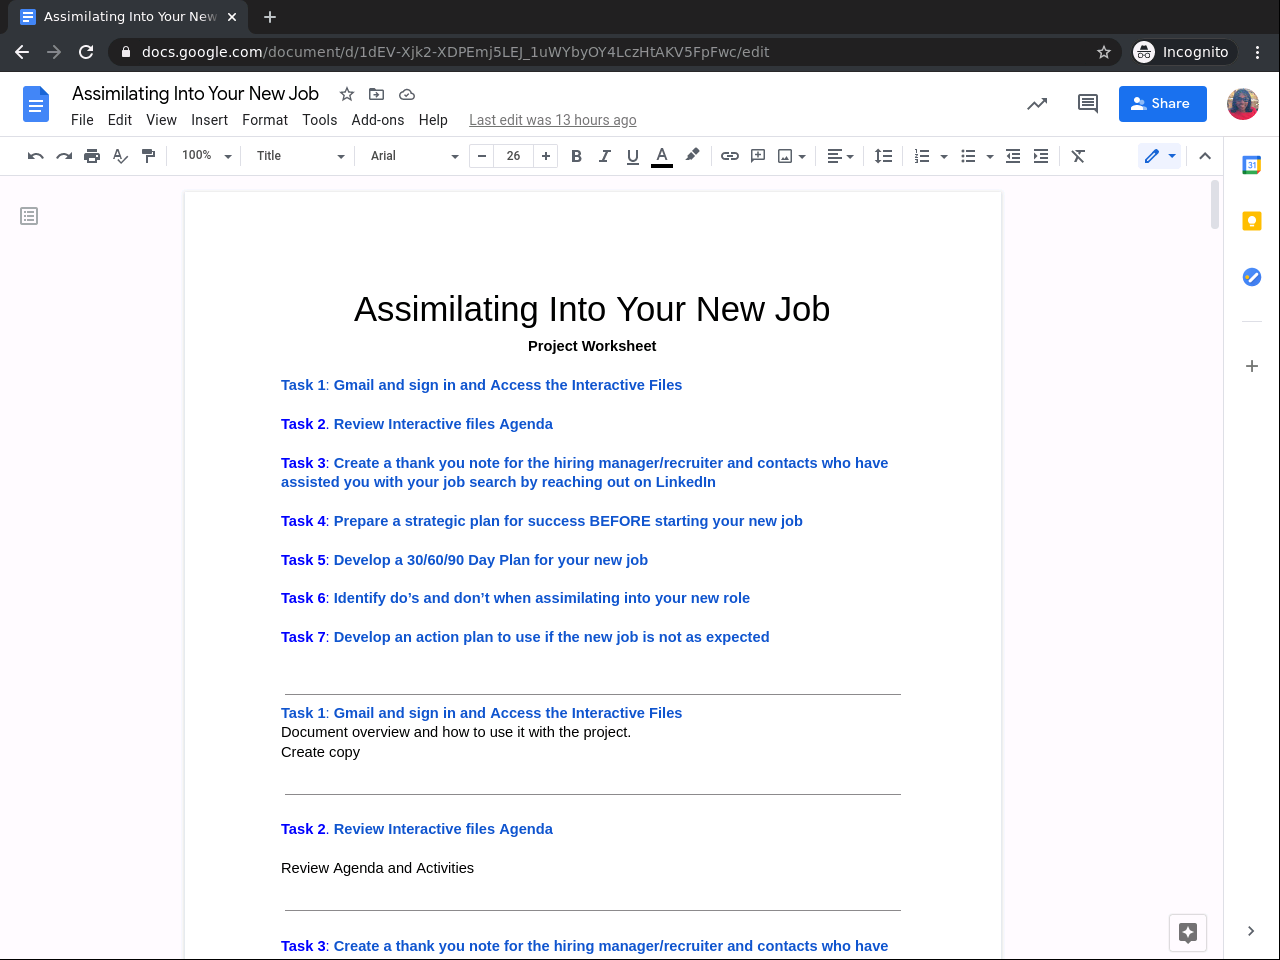Click the document vertical scrollbar thumb
The width and height of the screenshot is (1280, 960).
click(1215, 205)
